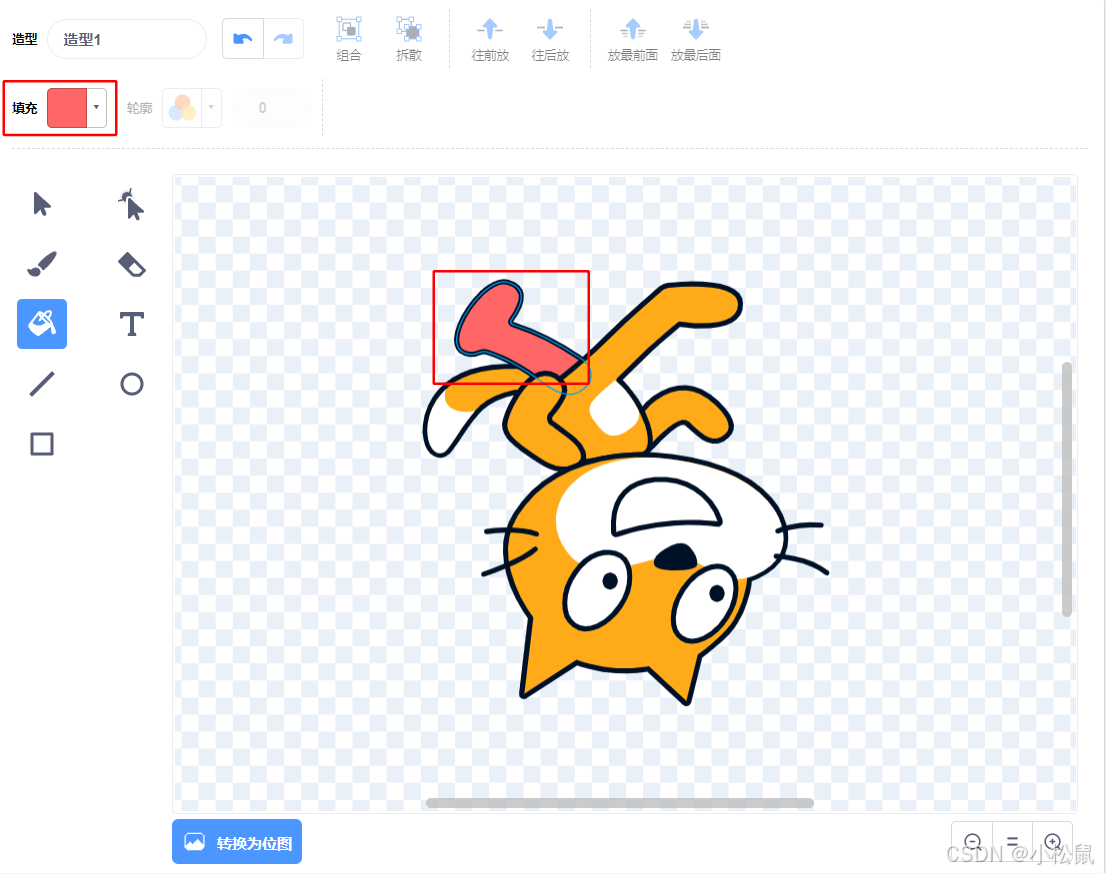
Task: Click the vertical canvas scrollbar
Action: pyautogui.click(x=1066, y=490)
